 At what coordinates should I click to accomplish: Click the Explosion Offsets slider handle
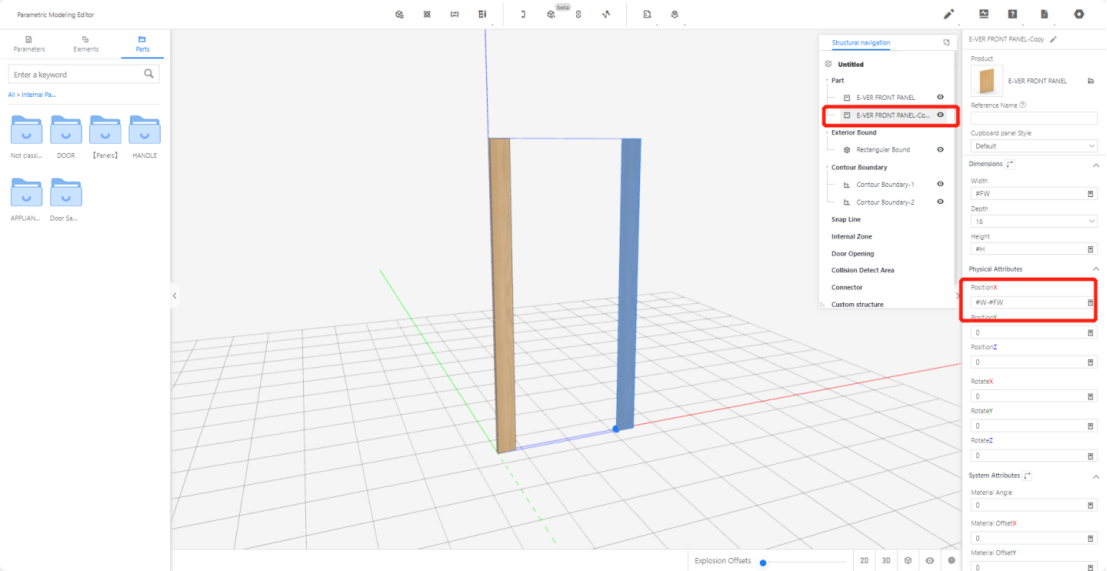pyautogui.click(x=763, y=562)
